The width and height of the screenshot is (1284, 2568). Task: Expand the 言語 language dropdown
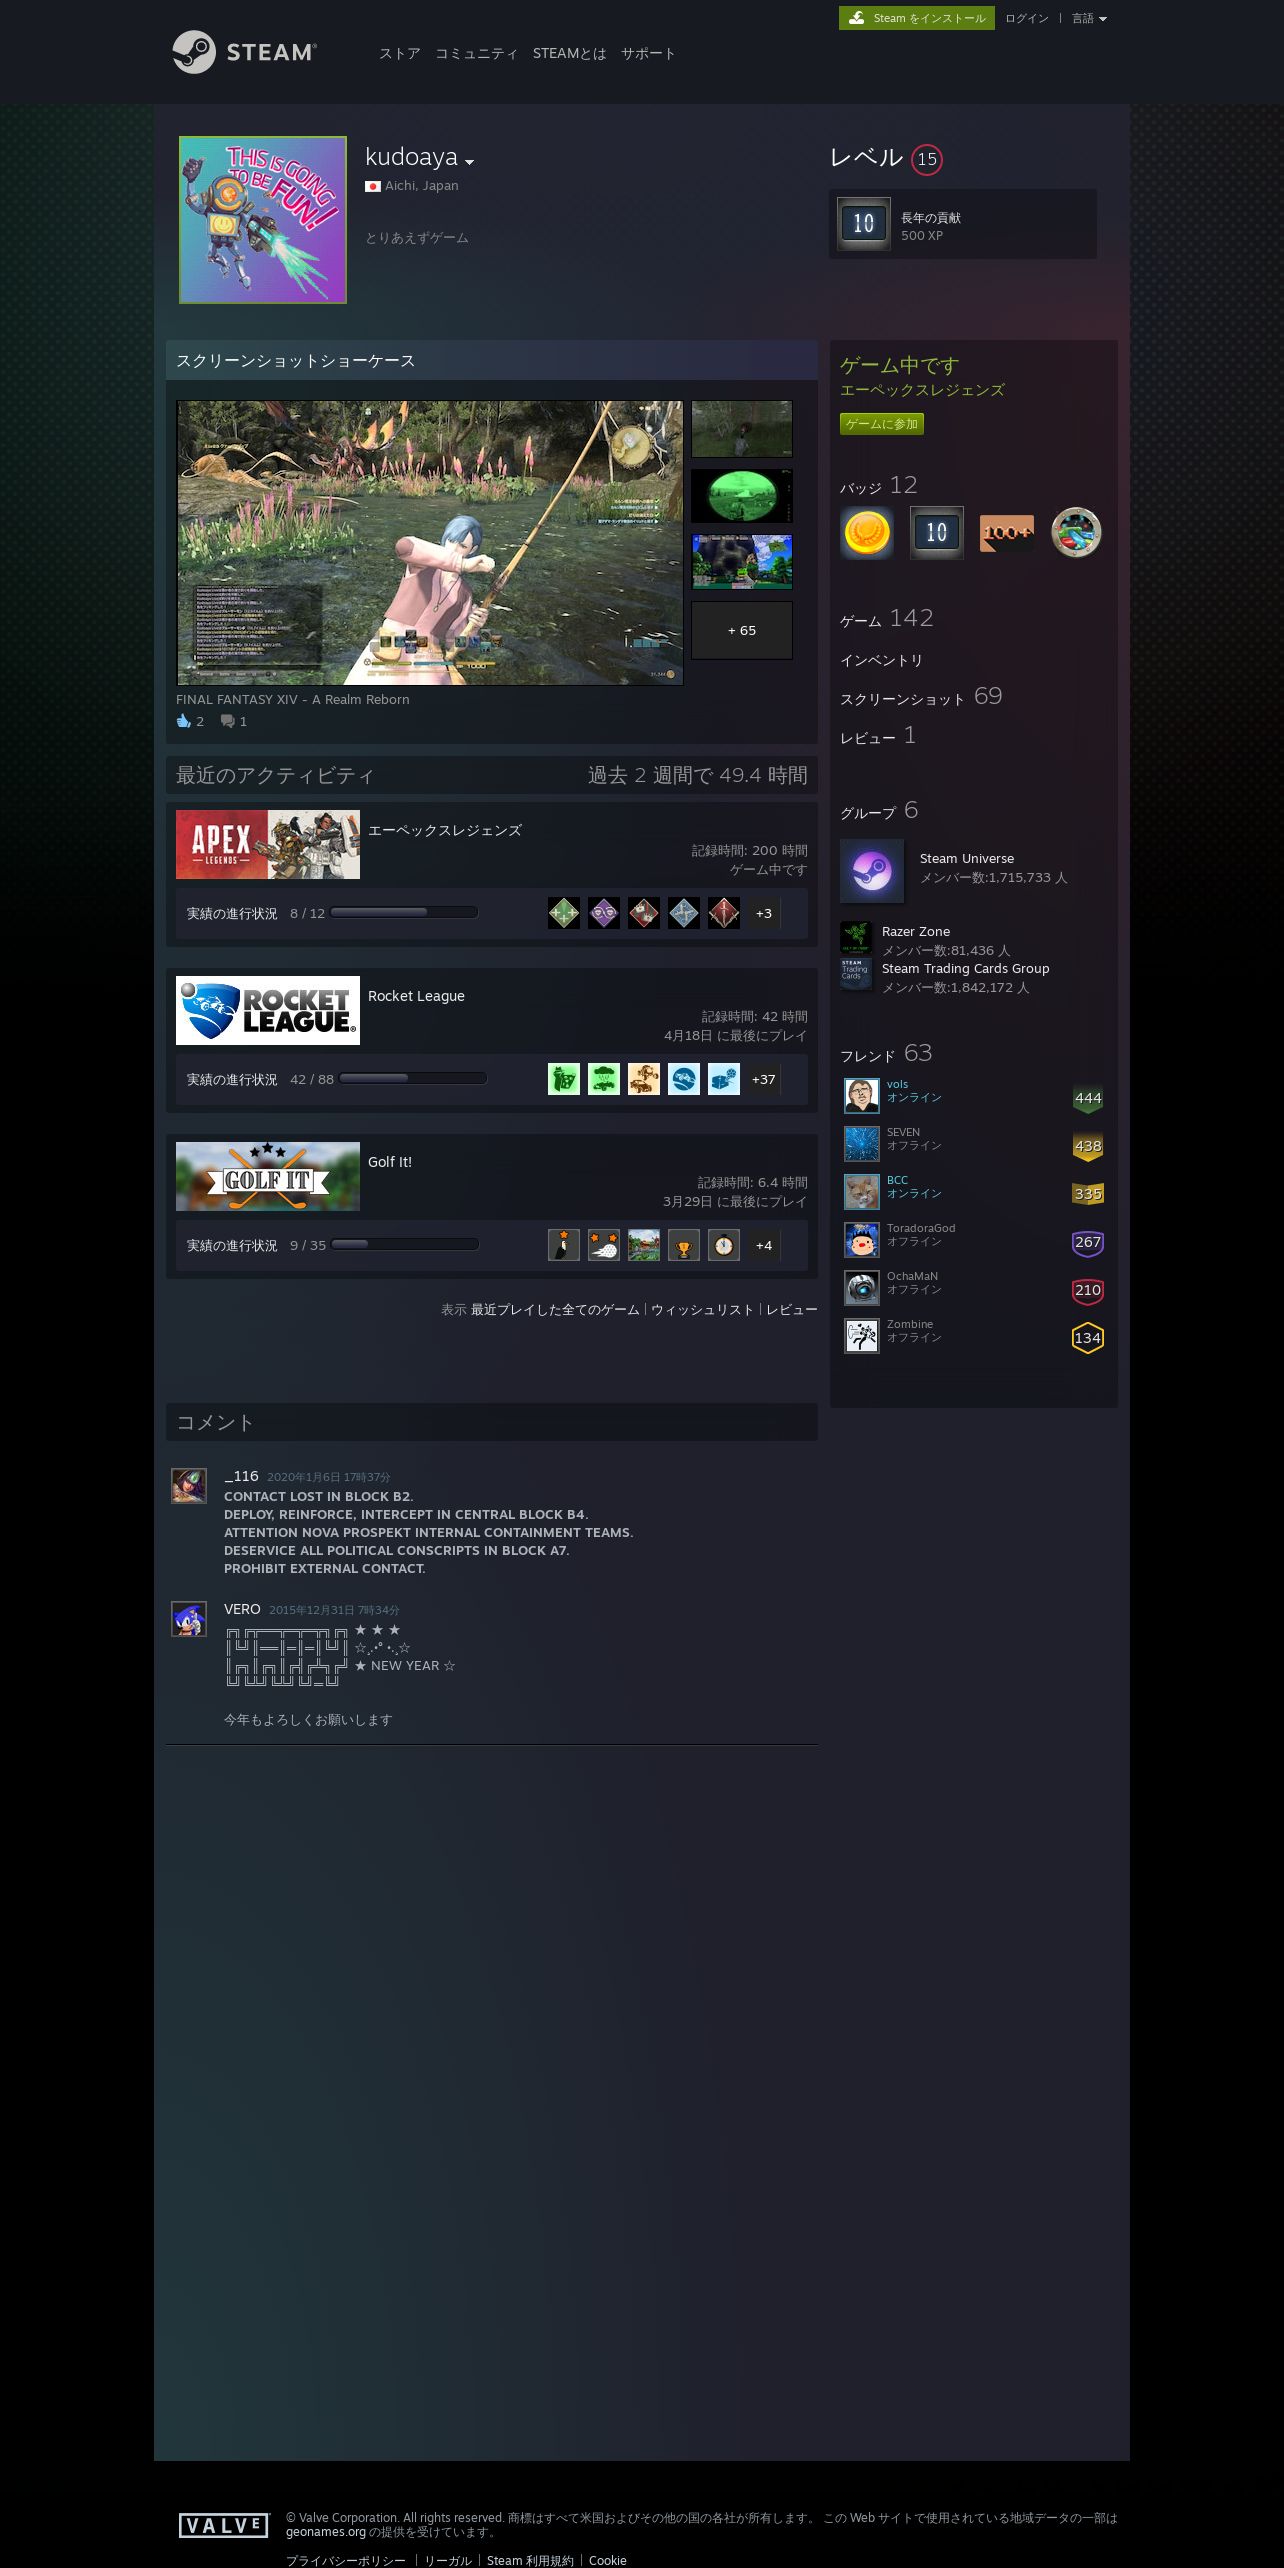(1089, 18)
